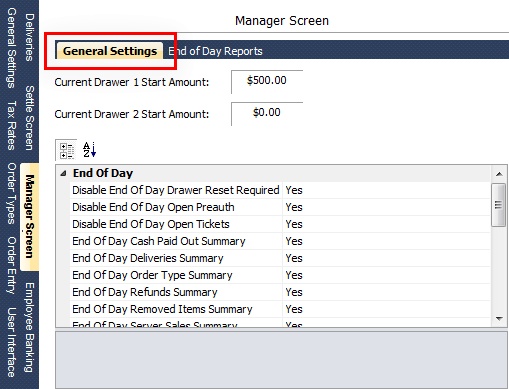
Task: Select End Of Day Removed Items Summary row
Action: [x=176, y=309]
